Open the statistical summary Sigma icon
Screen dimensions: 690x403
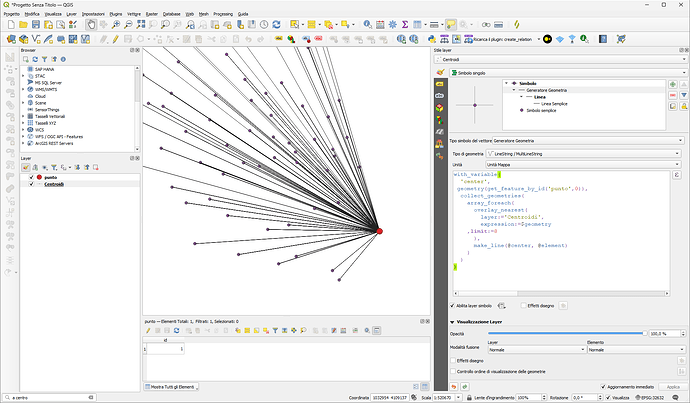pos(405,25)
